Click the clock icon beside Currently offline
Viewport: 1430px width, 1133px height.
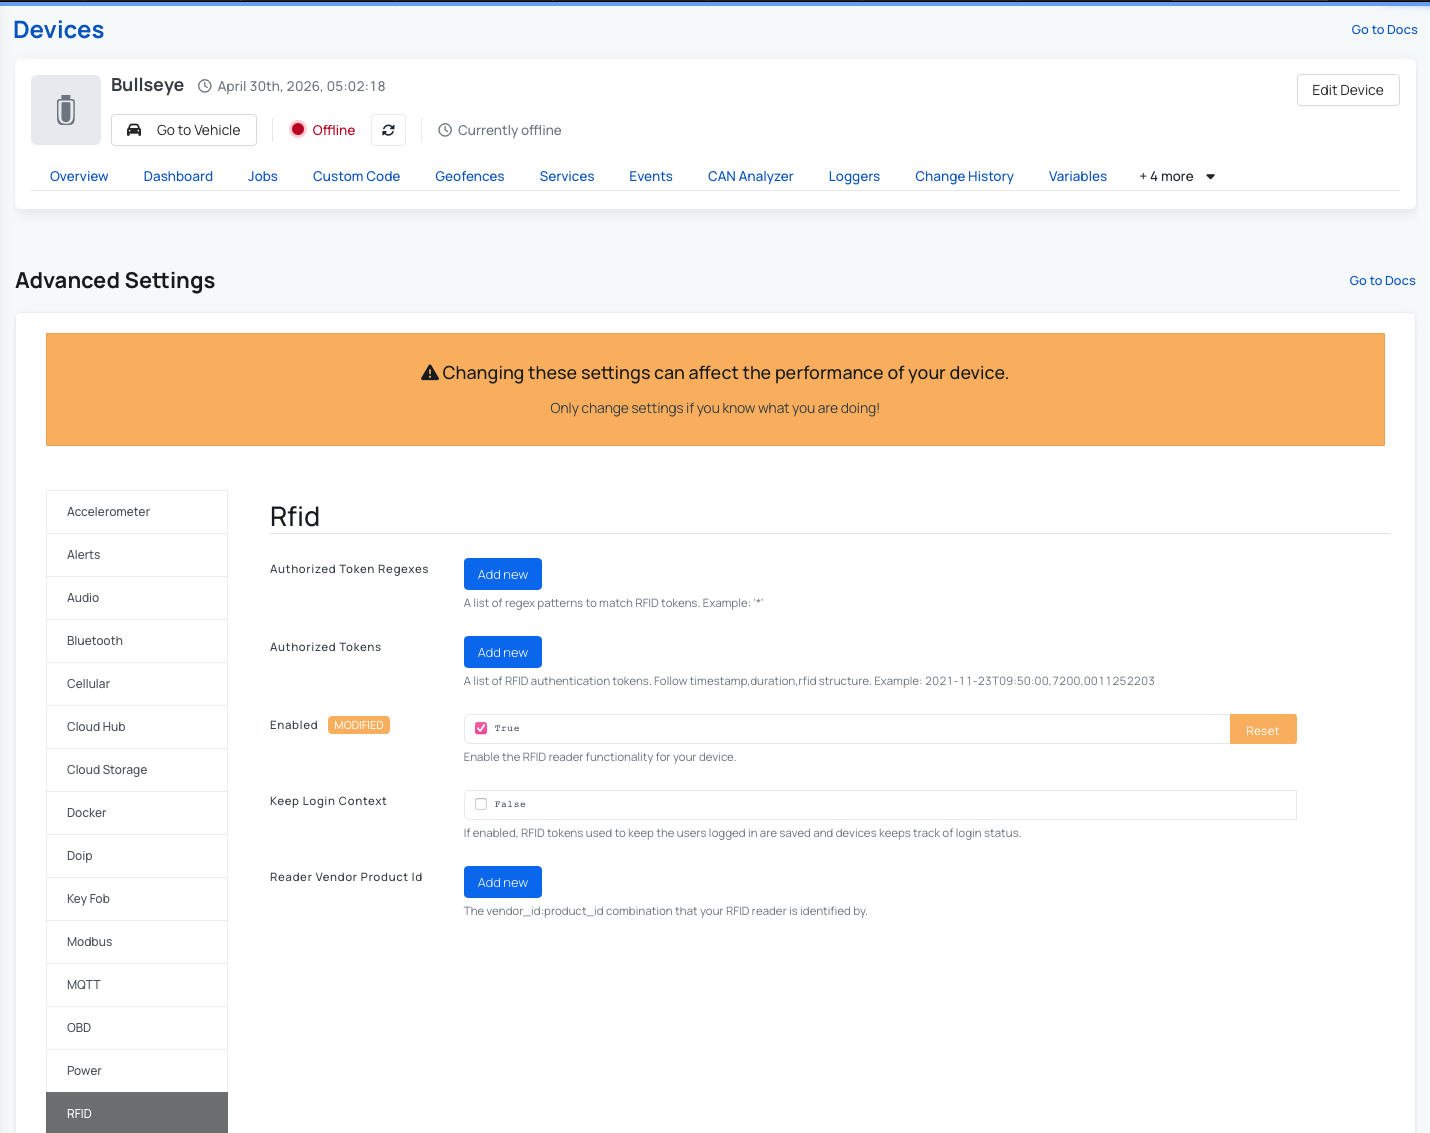pos(445,130)
